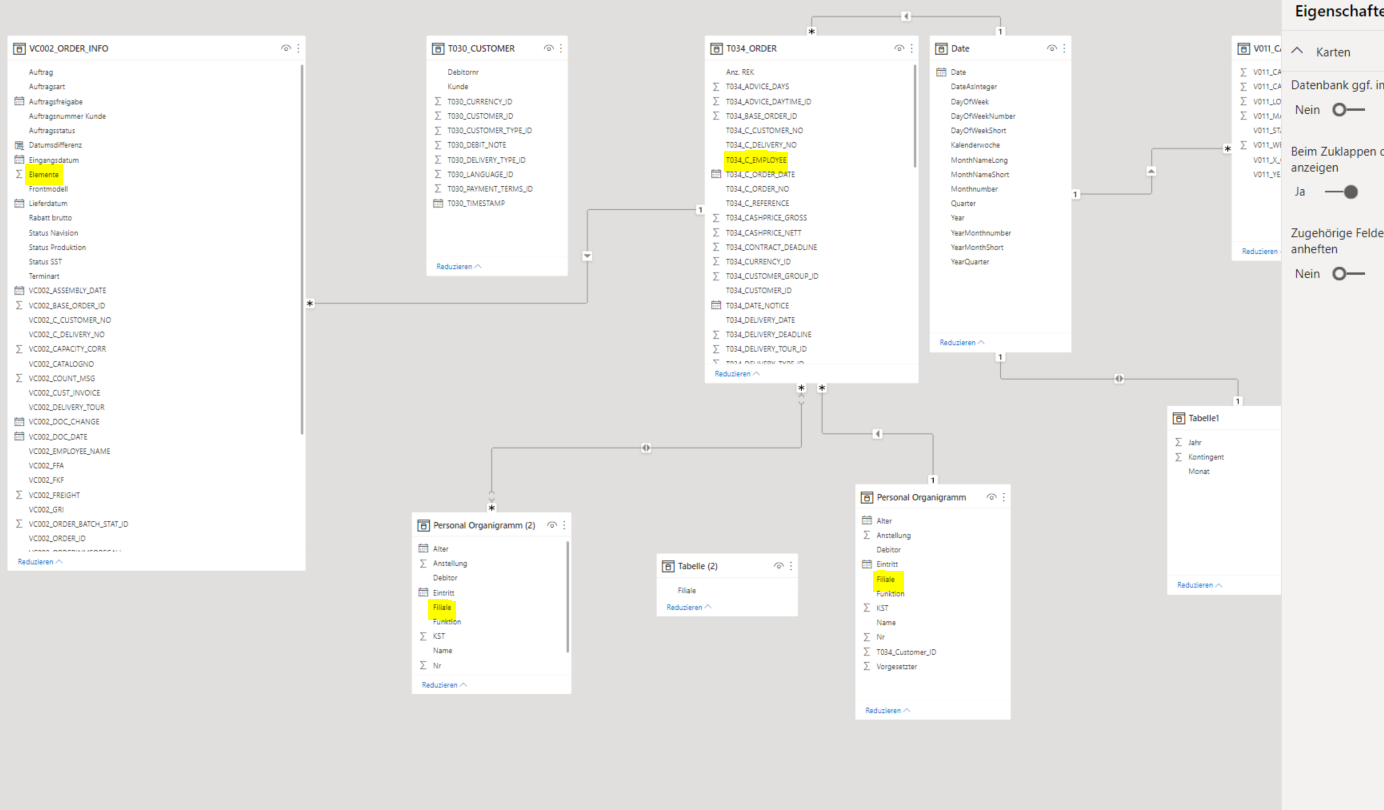Open more options for Tabelle (2) card
The image size is (1384, 810).
point(791,566)
